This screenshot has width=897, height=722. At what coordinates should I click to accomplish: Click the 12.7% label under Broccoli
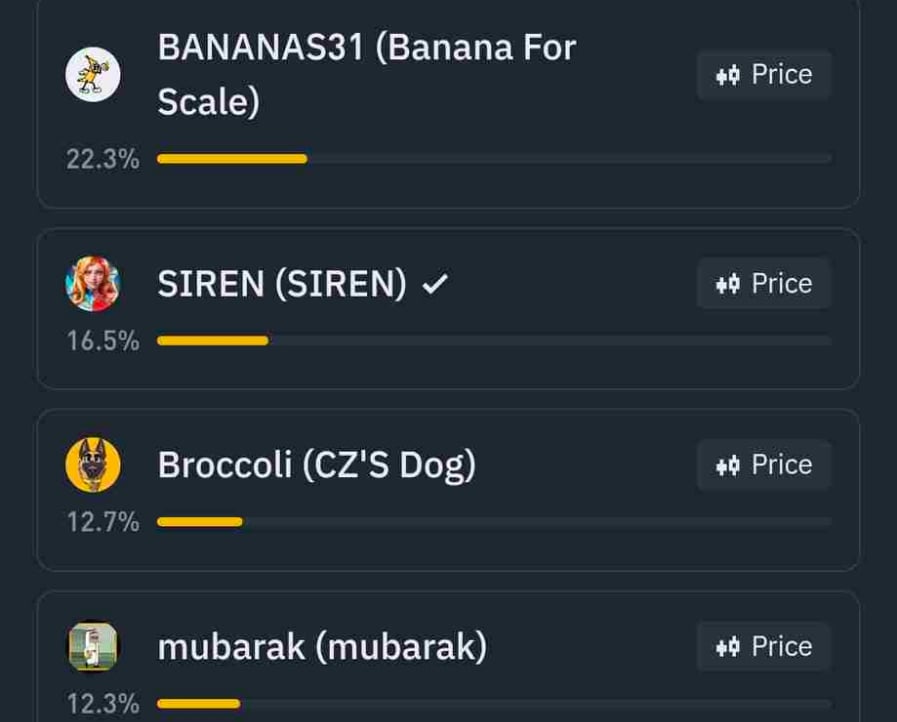[x=103, y=522]
